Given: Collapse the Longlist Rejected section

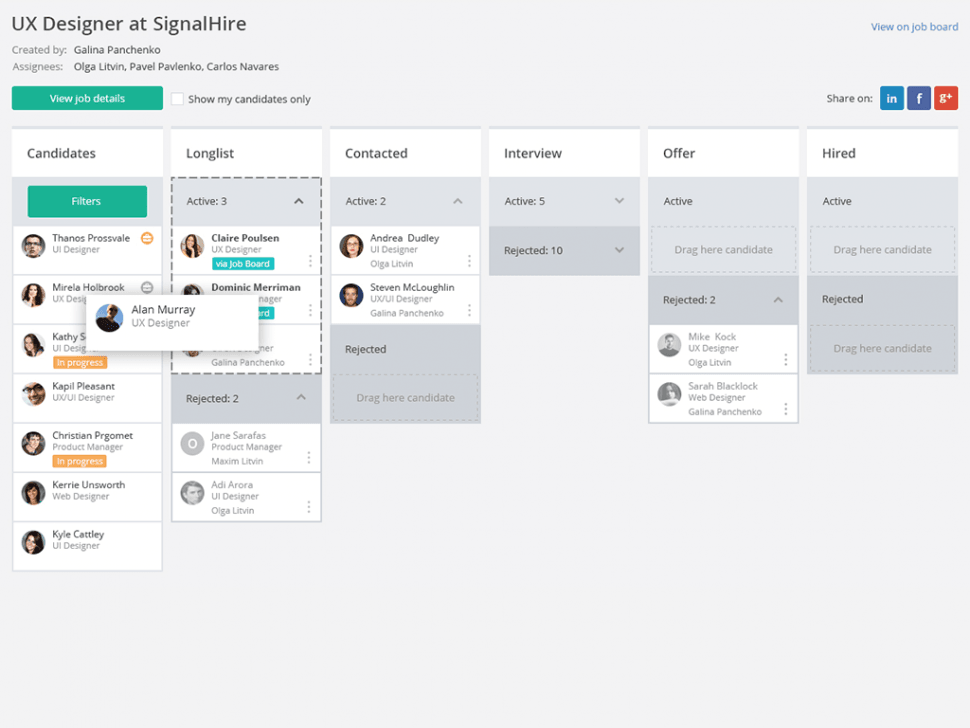Looking at the screenshot, I should click(x=301, y=398).
